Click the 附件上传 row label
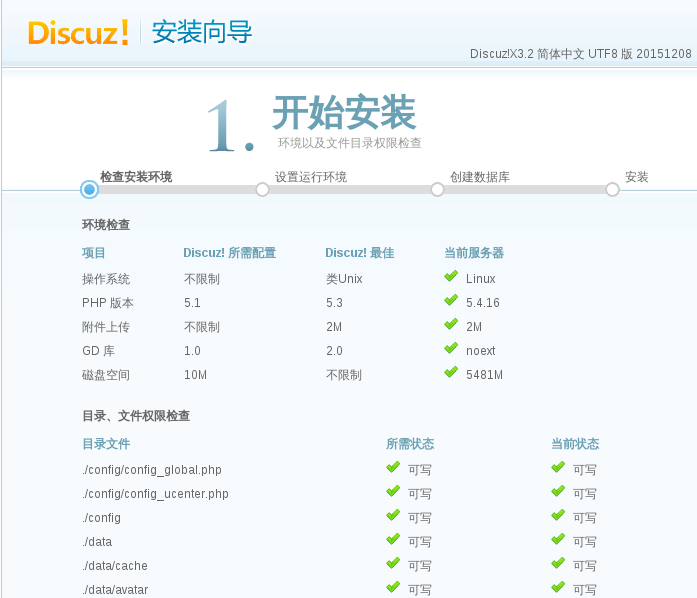Screen dimensions: 697x598 pyautogui.click(x=106, y=327)
